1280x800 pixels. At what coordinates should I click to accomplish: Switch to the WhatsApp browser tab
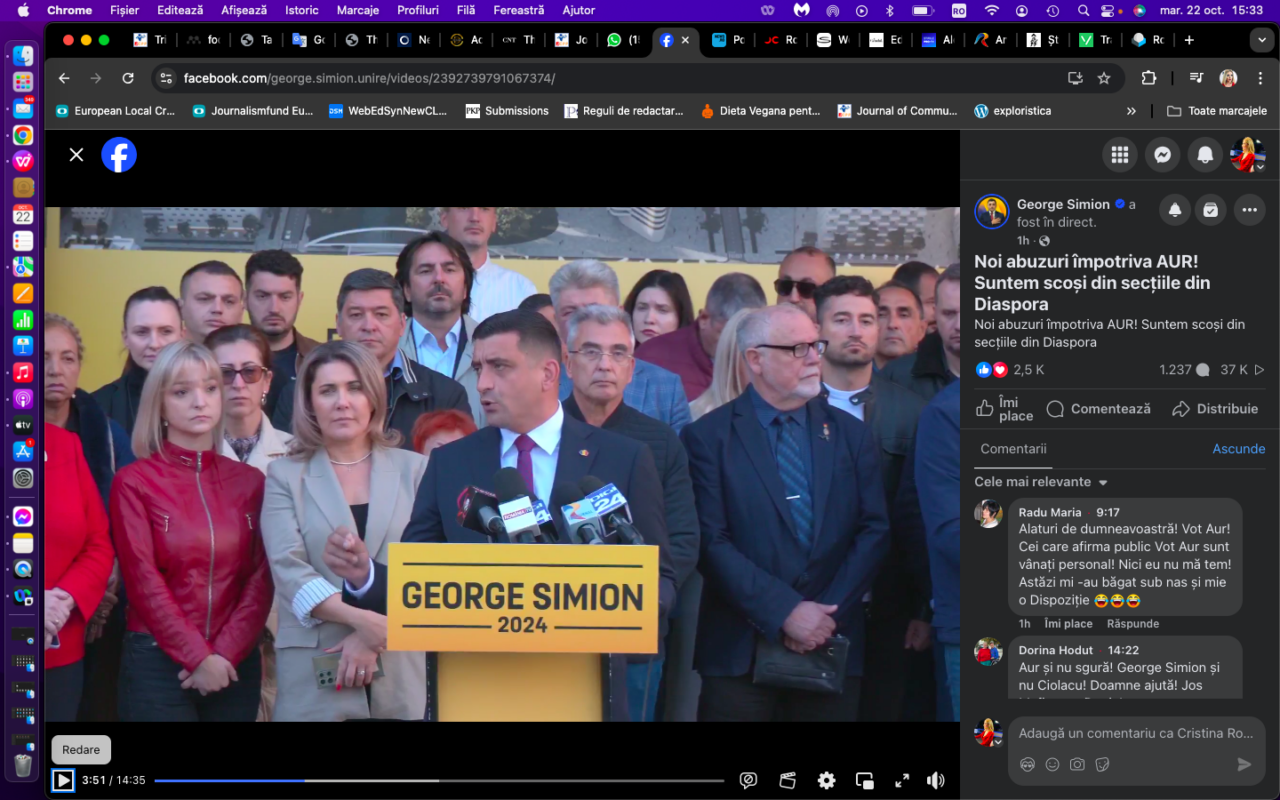click(x=623, y=40)
